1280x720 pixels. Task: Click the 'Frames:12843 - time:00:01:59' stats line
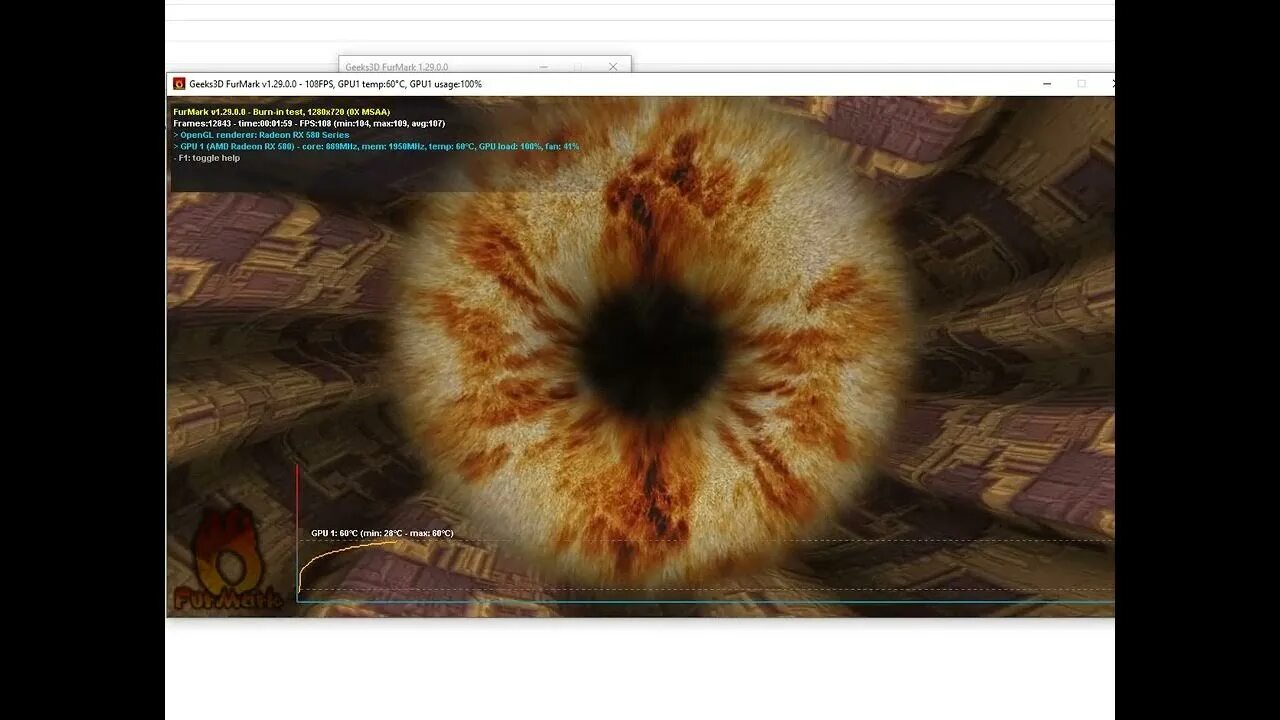point(309,123)
